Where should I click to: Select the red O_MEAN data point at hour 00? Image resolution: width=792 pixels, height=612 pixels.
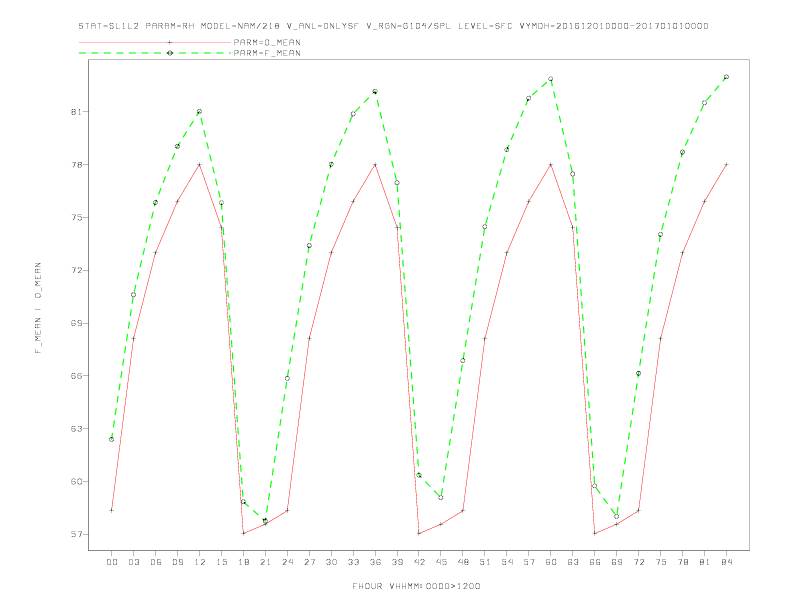[x=112, y=511]
